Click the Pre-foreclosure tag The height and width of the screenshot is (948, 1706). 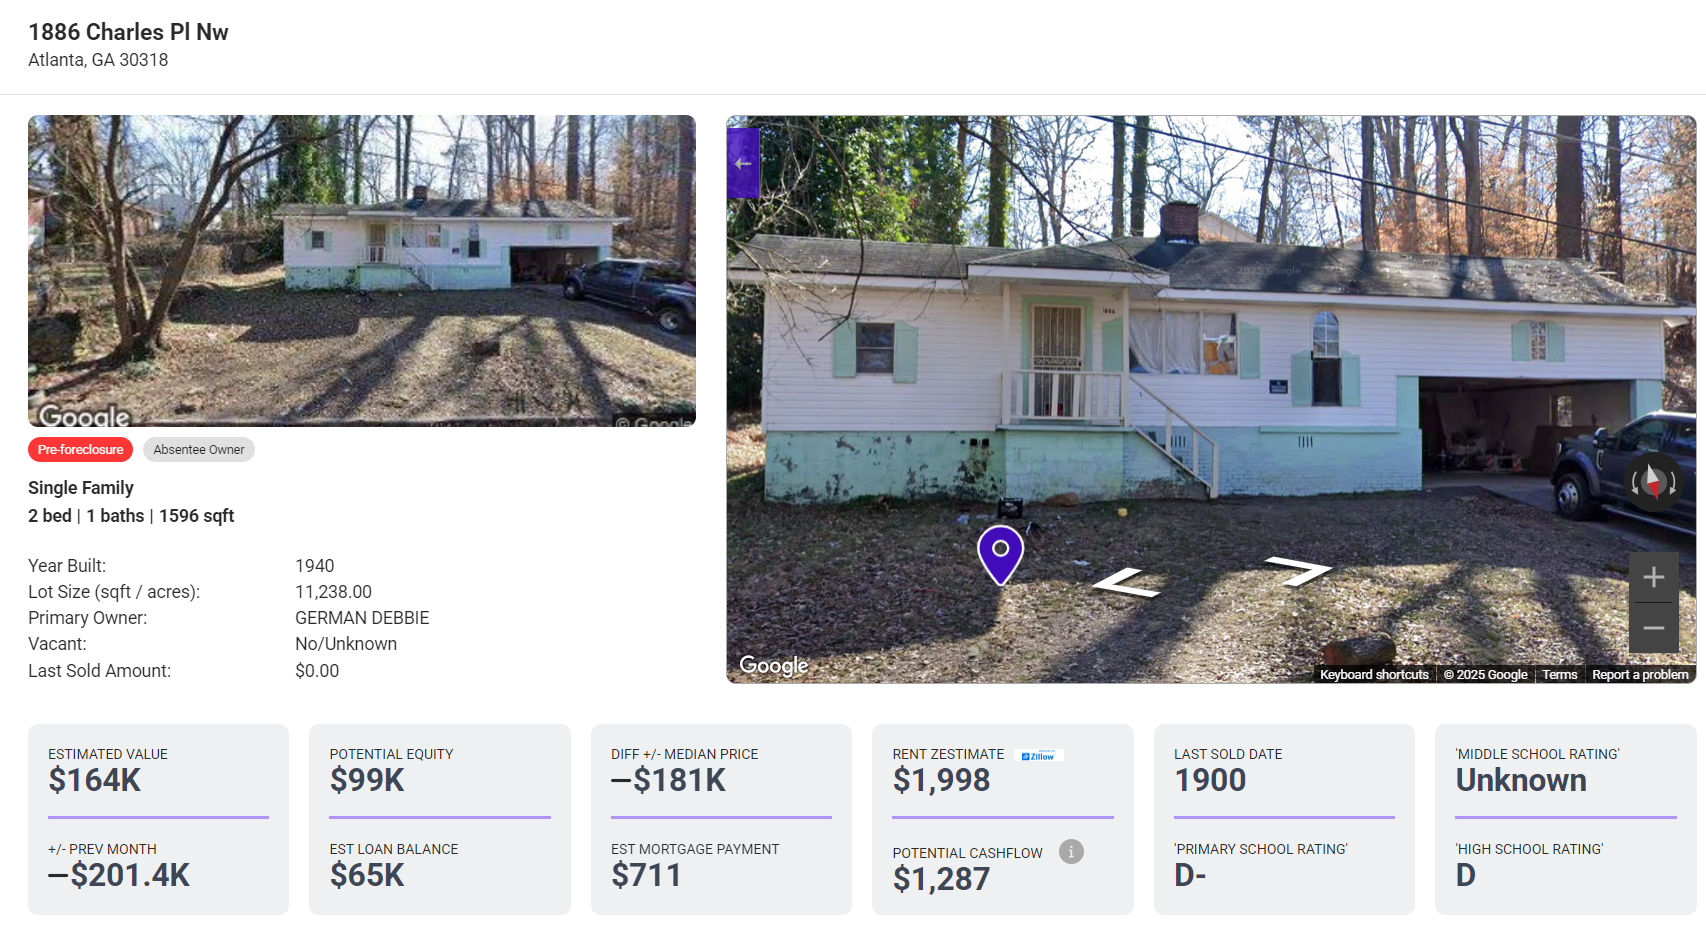click(80, 450)
